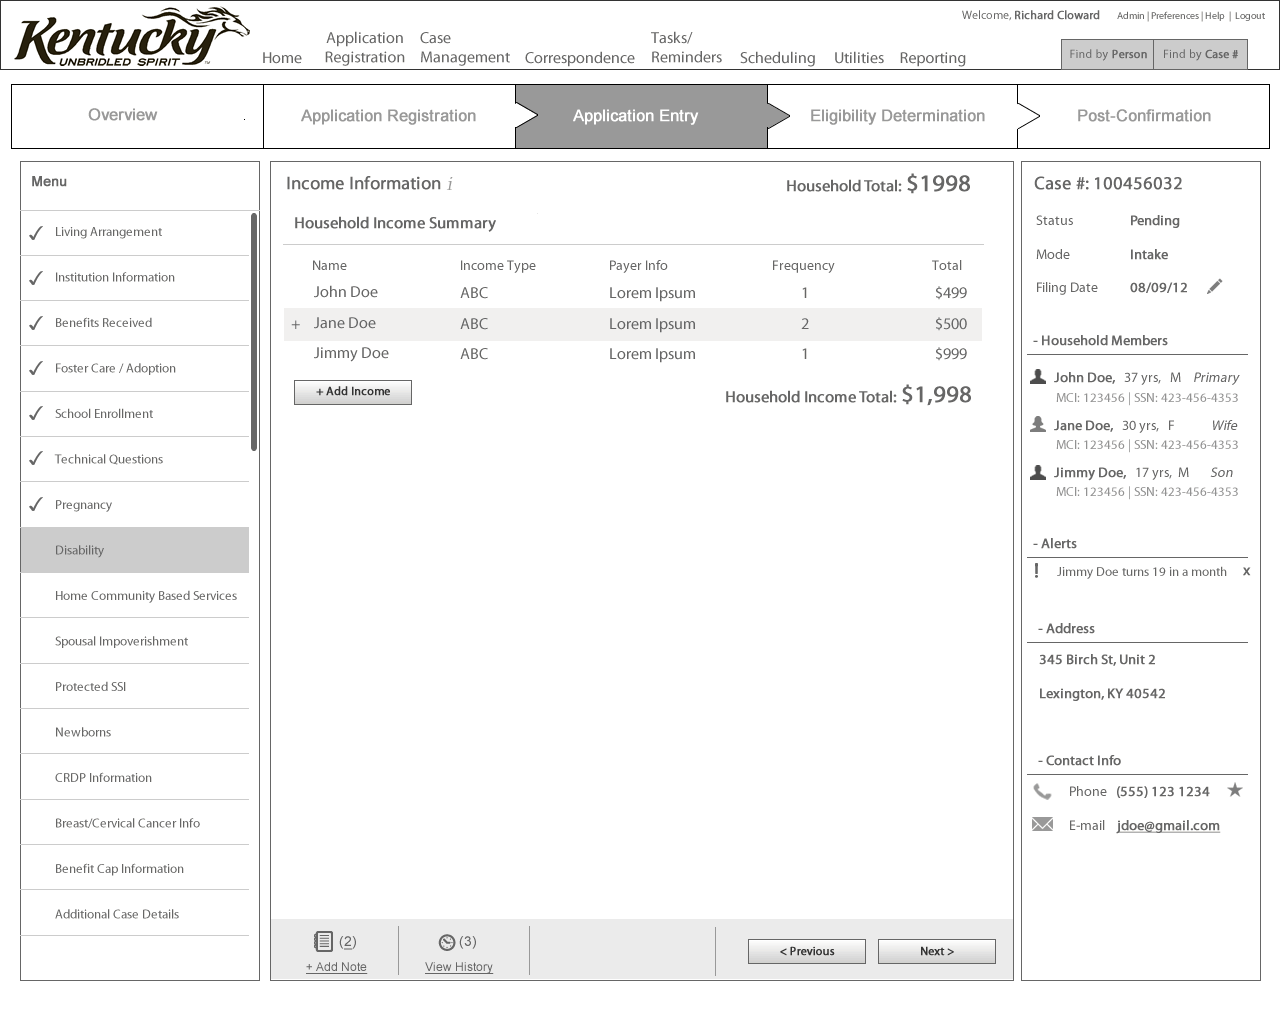The width and height of the screenshot is (1280, 1024).
Task: Open Benefit Cap Information in the menu
Action: (x=135, y=869)
